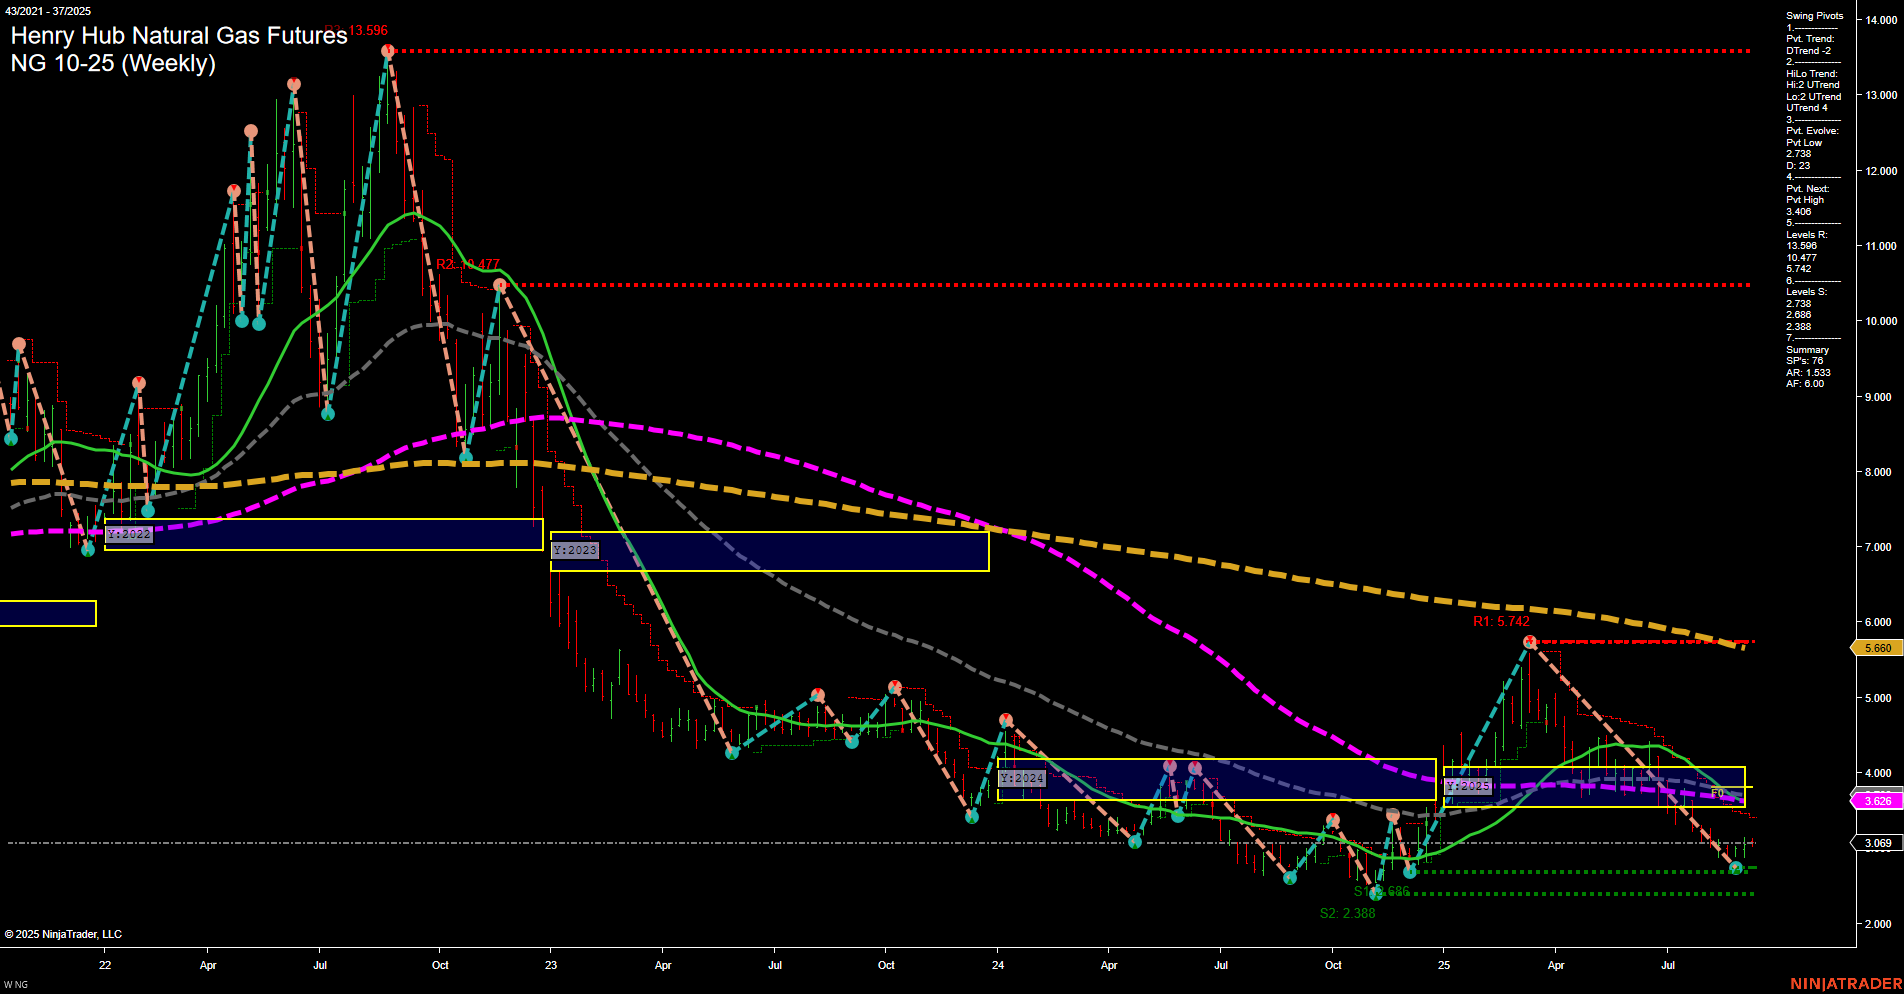Expand the Levels R section in Swing Pivots panel

1805,235
